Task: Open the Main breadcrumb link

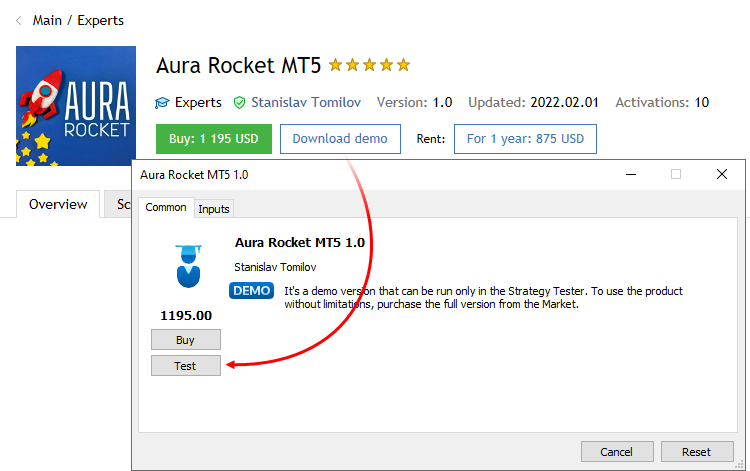Action: click(x=47, y=21)
